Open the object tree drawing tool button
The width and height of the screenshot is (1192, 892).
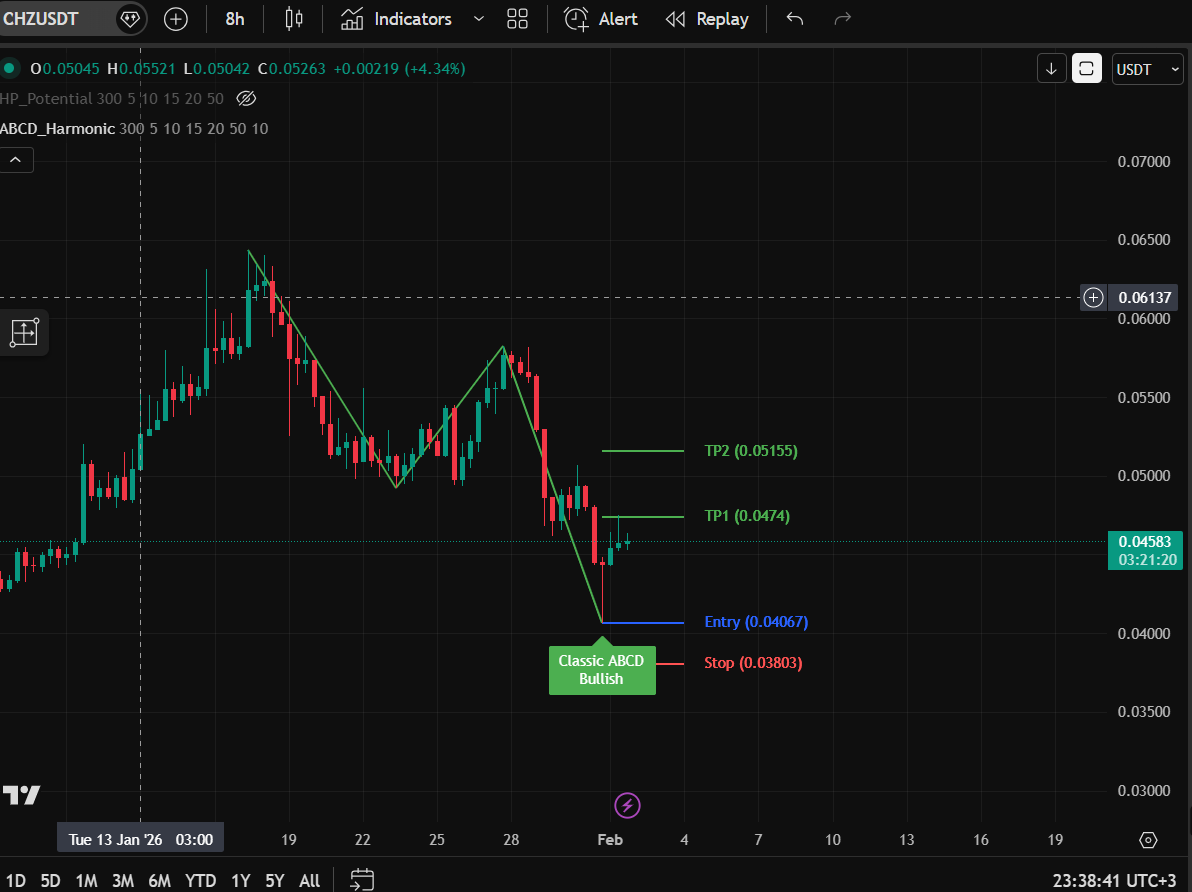[x=24, y=332]
